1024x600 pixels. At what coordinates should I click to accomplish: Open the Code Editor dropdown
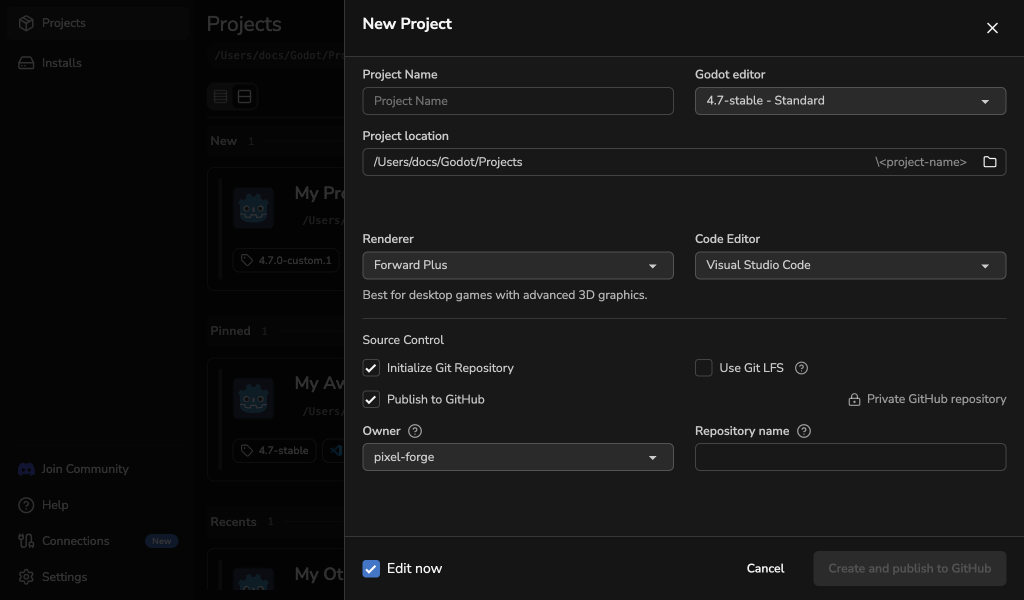point(850,265)
